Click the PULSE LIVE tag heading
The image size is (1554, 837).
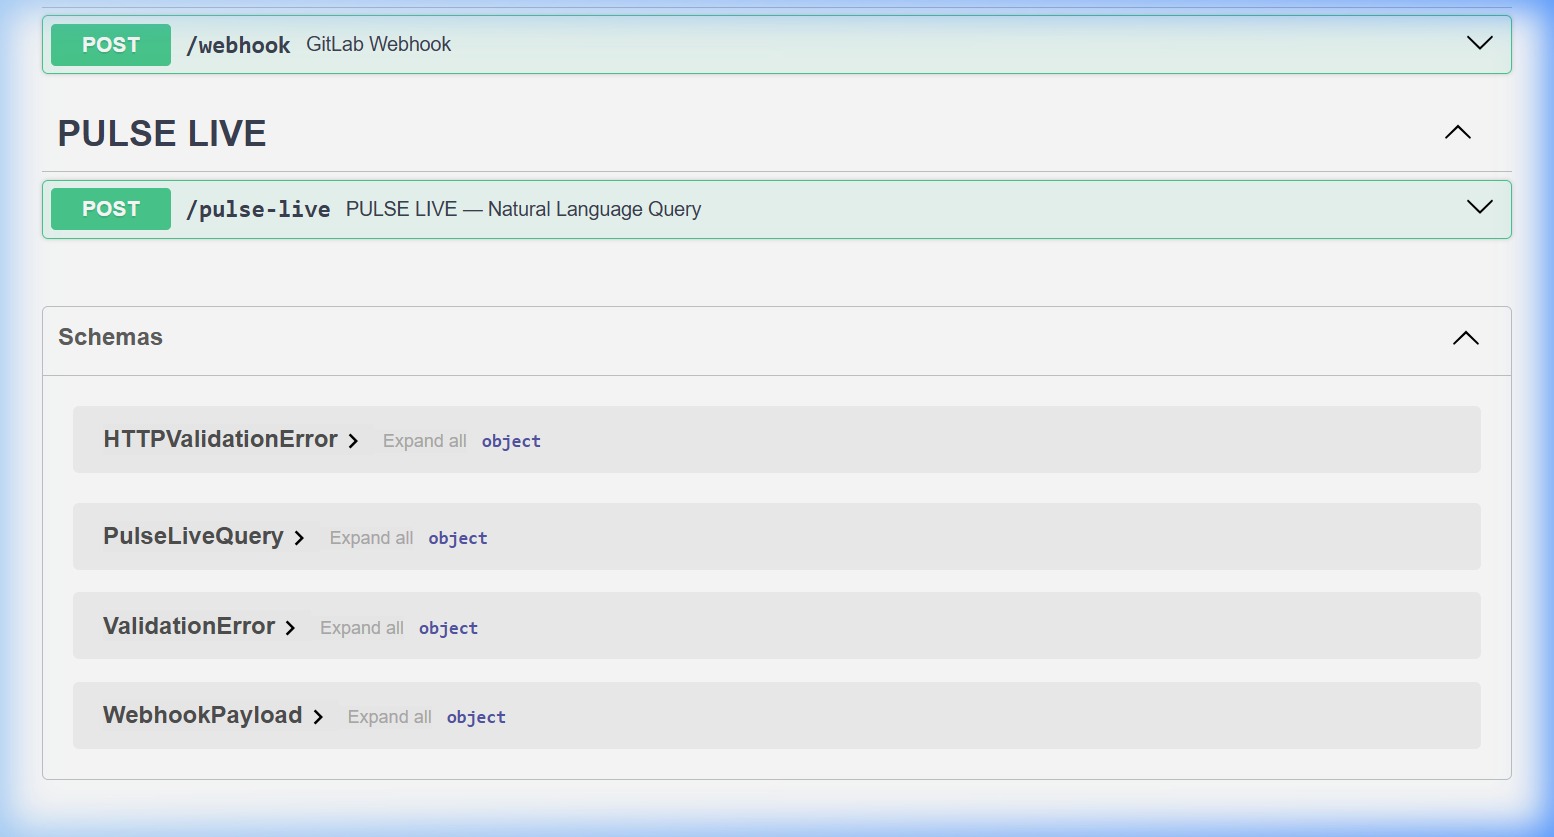coord(162,133)
